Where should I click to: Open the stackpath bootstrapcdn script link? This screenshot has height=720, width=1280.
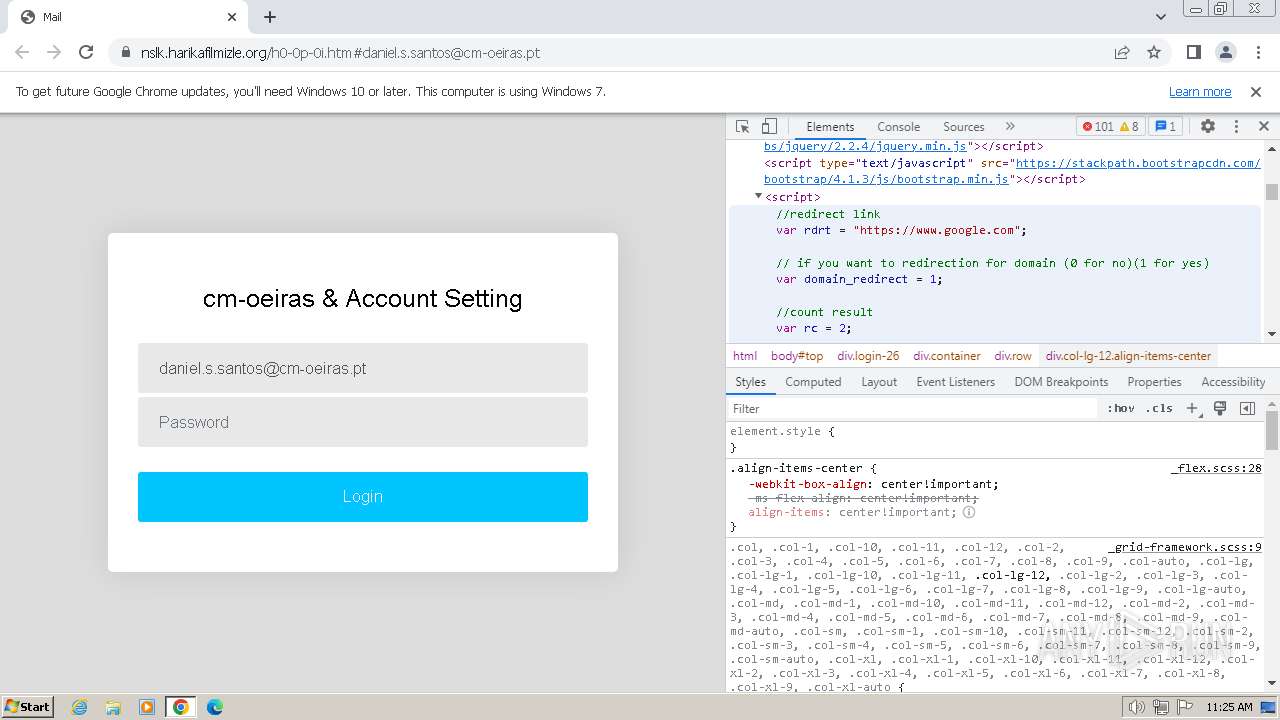point(1012,171)
